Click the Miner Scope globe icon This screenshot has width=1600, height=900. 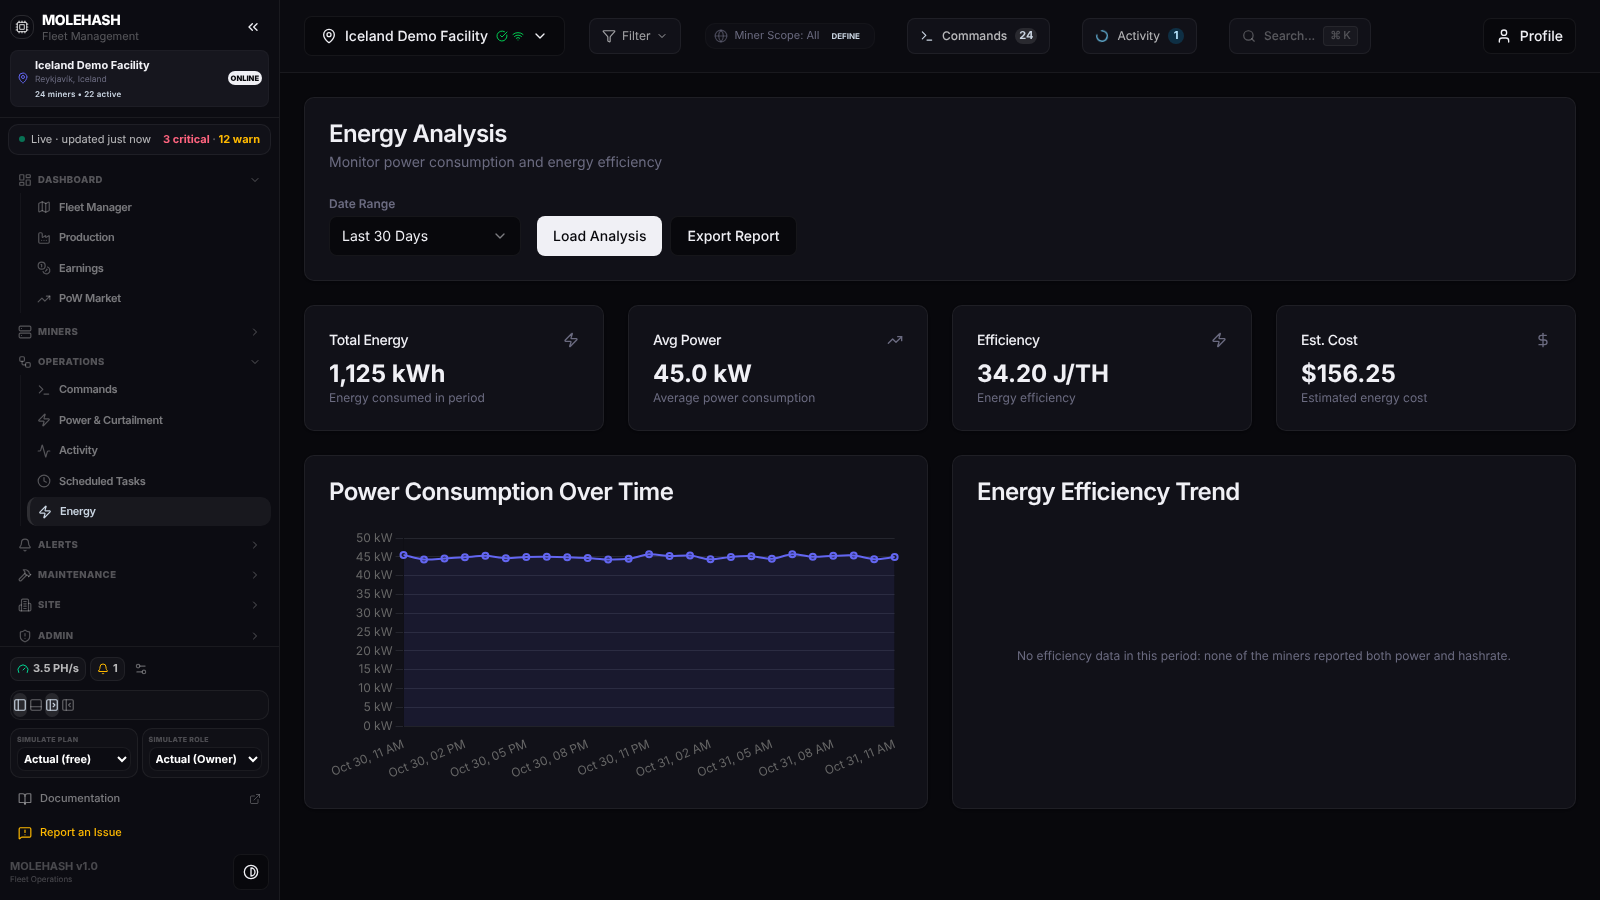click(x=721, y=36)
